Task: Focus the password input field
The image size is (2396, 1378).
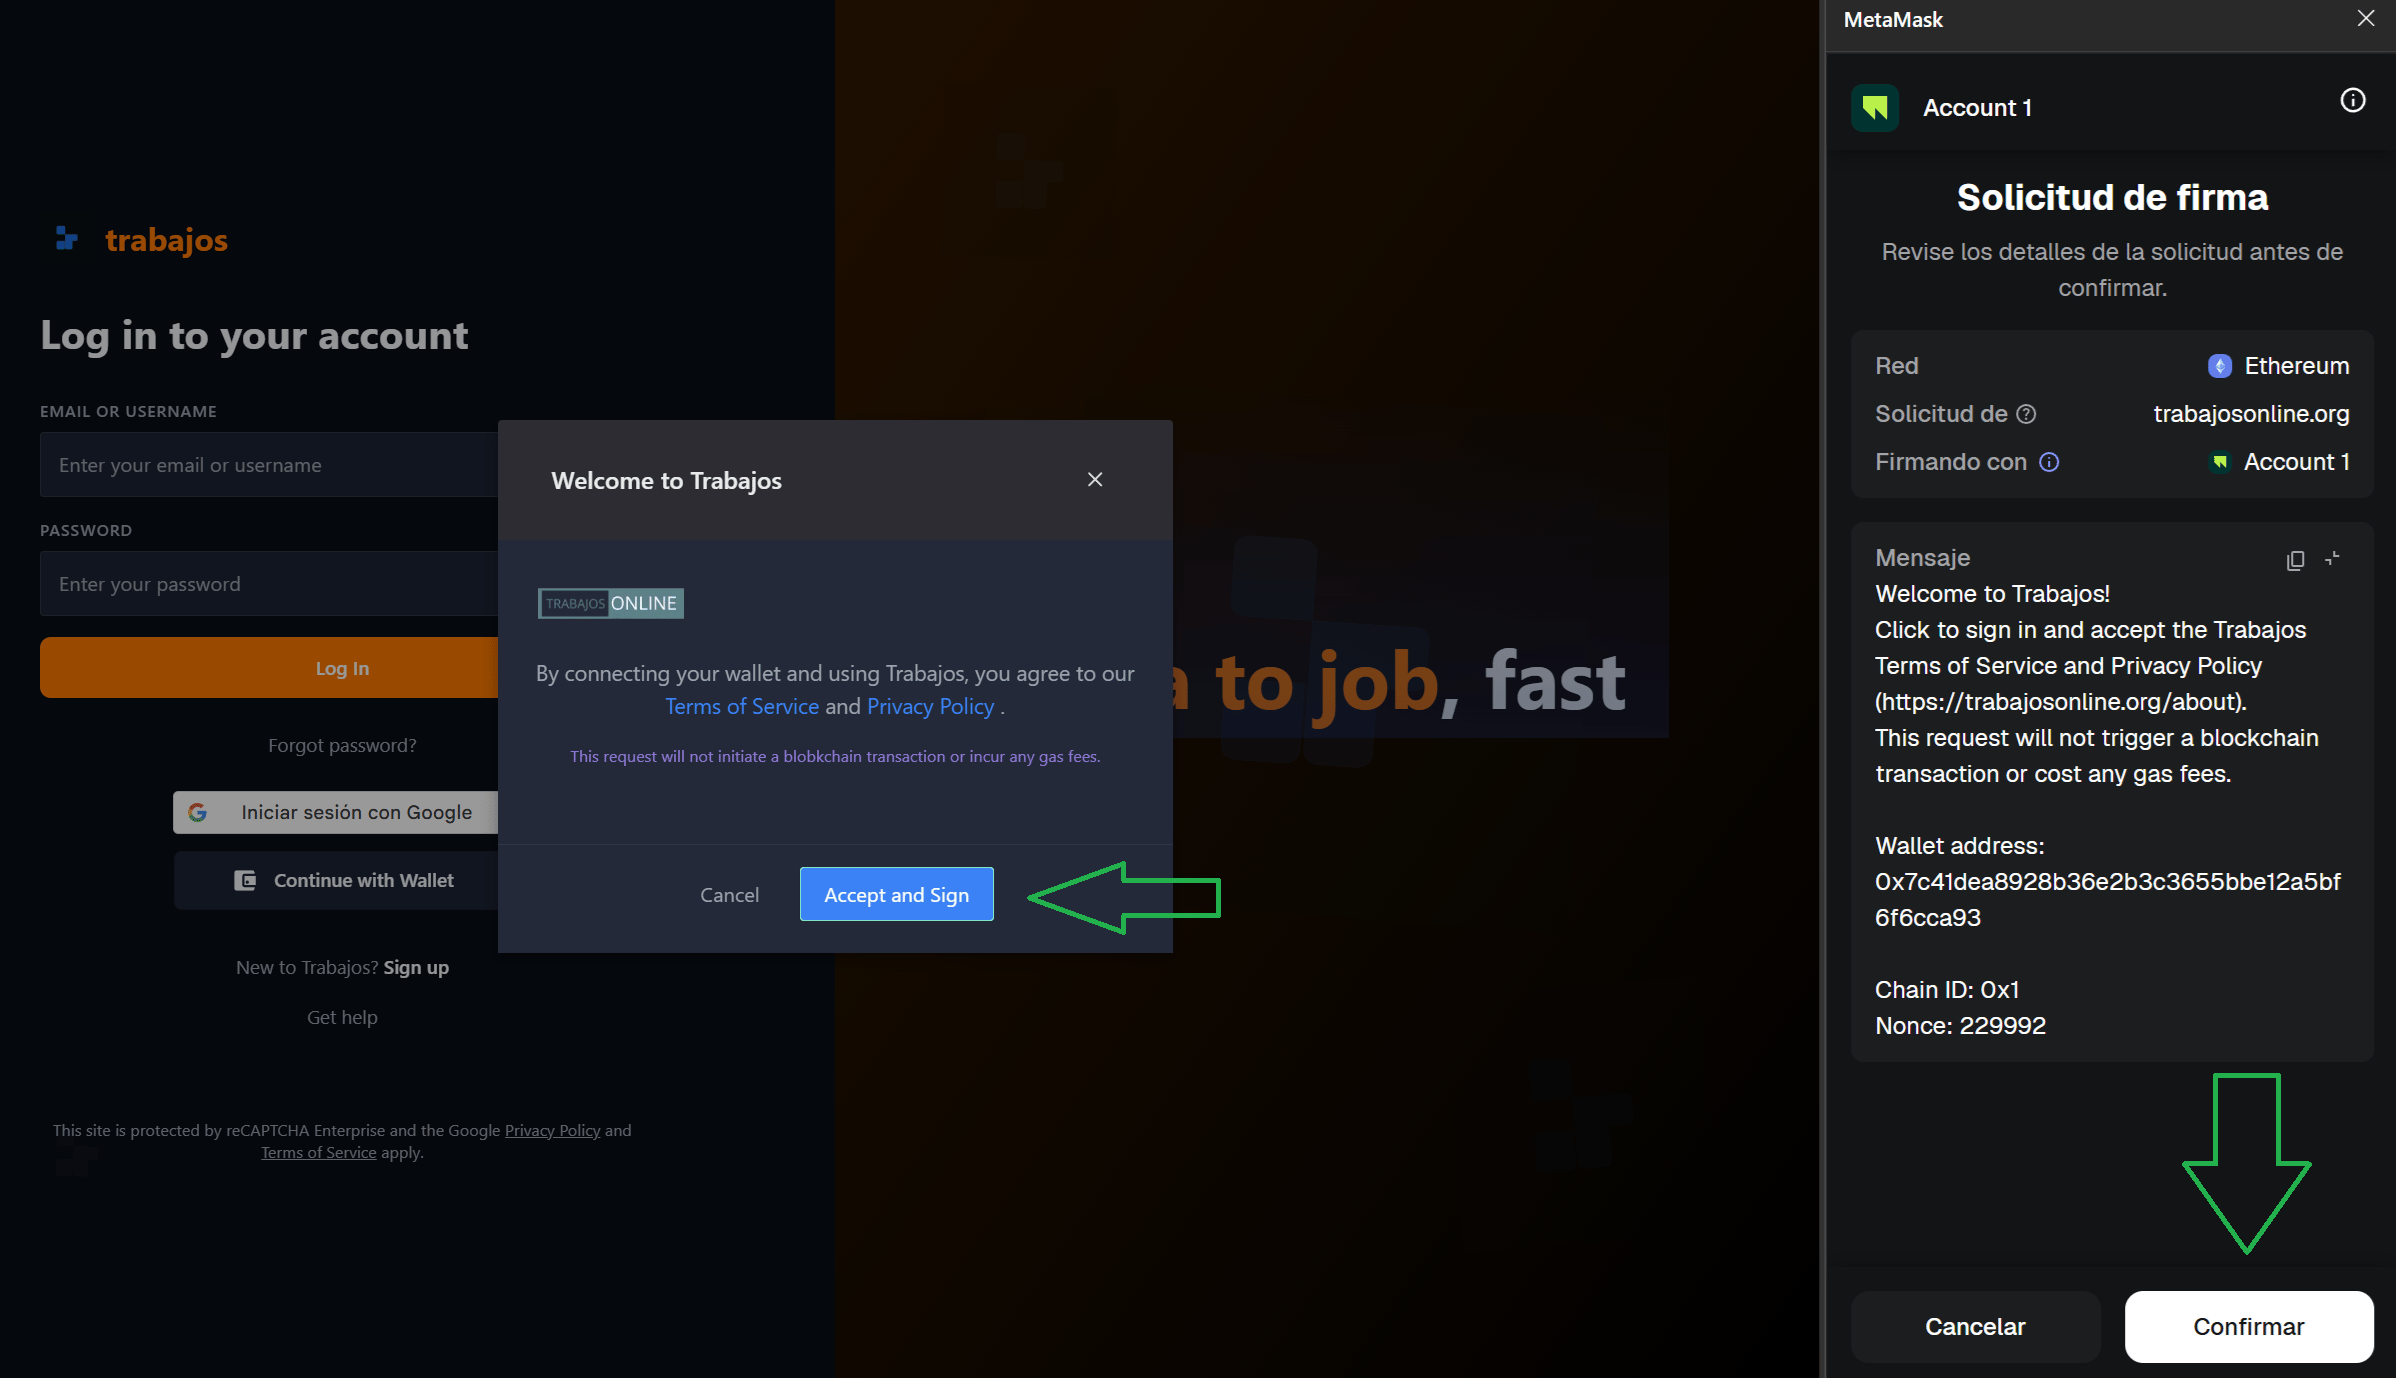Action: [269, 584]
